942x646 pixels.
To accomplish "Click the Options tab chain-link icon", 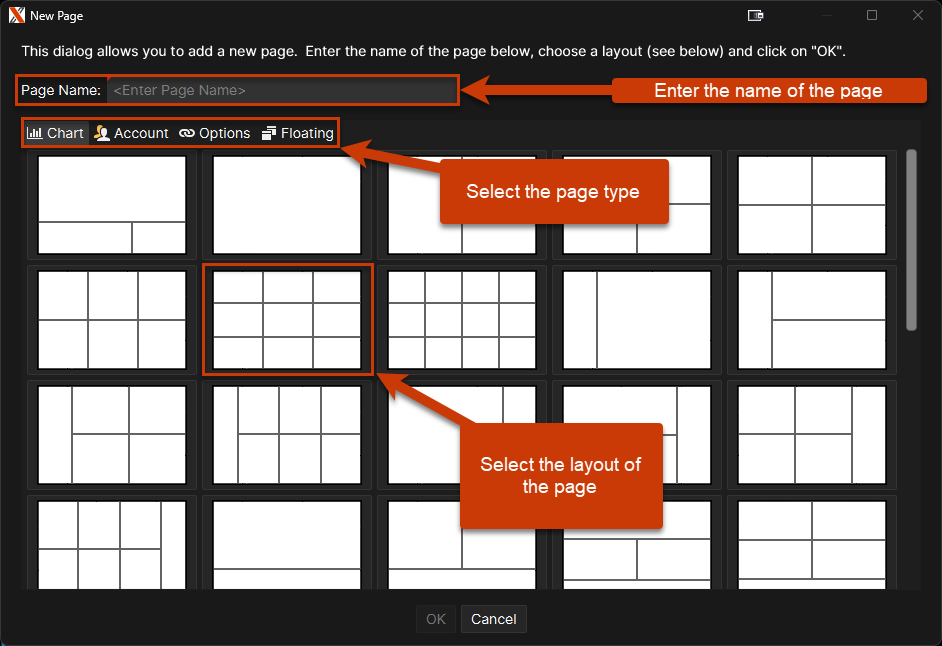I will pos(187,133).
